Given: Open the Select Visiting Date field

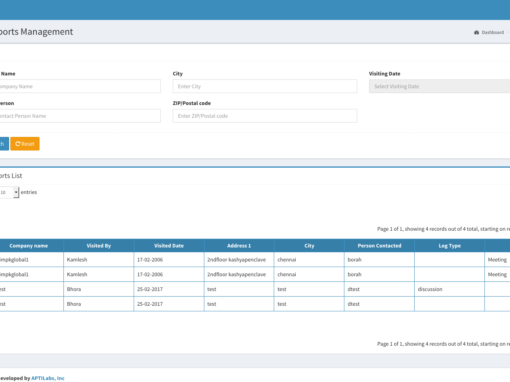Looking at the screenshot, I should click(x=439, y=86).
